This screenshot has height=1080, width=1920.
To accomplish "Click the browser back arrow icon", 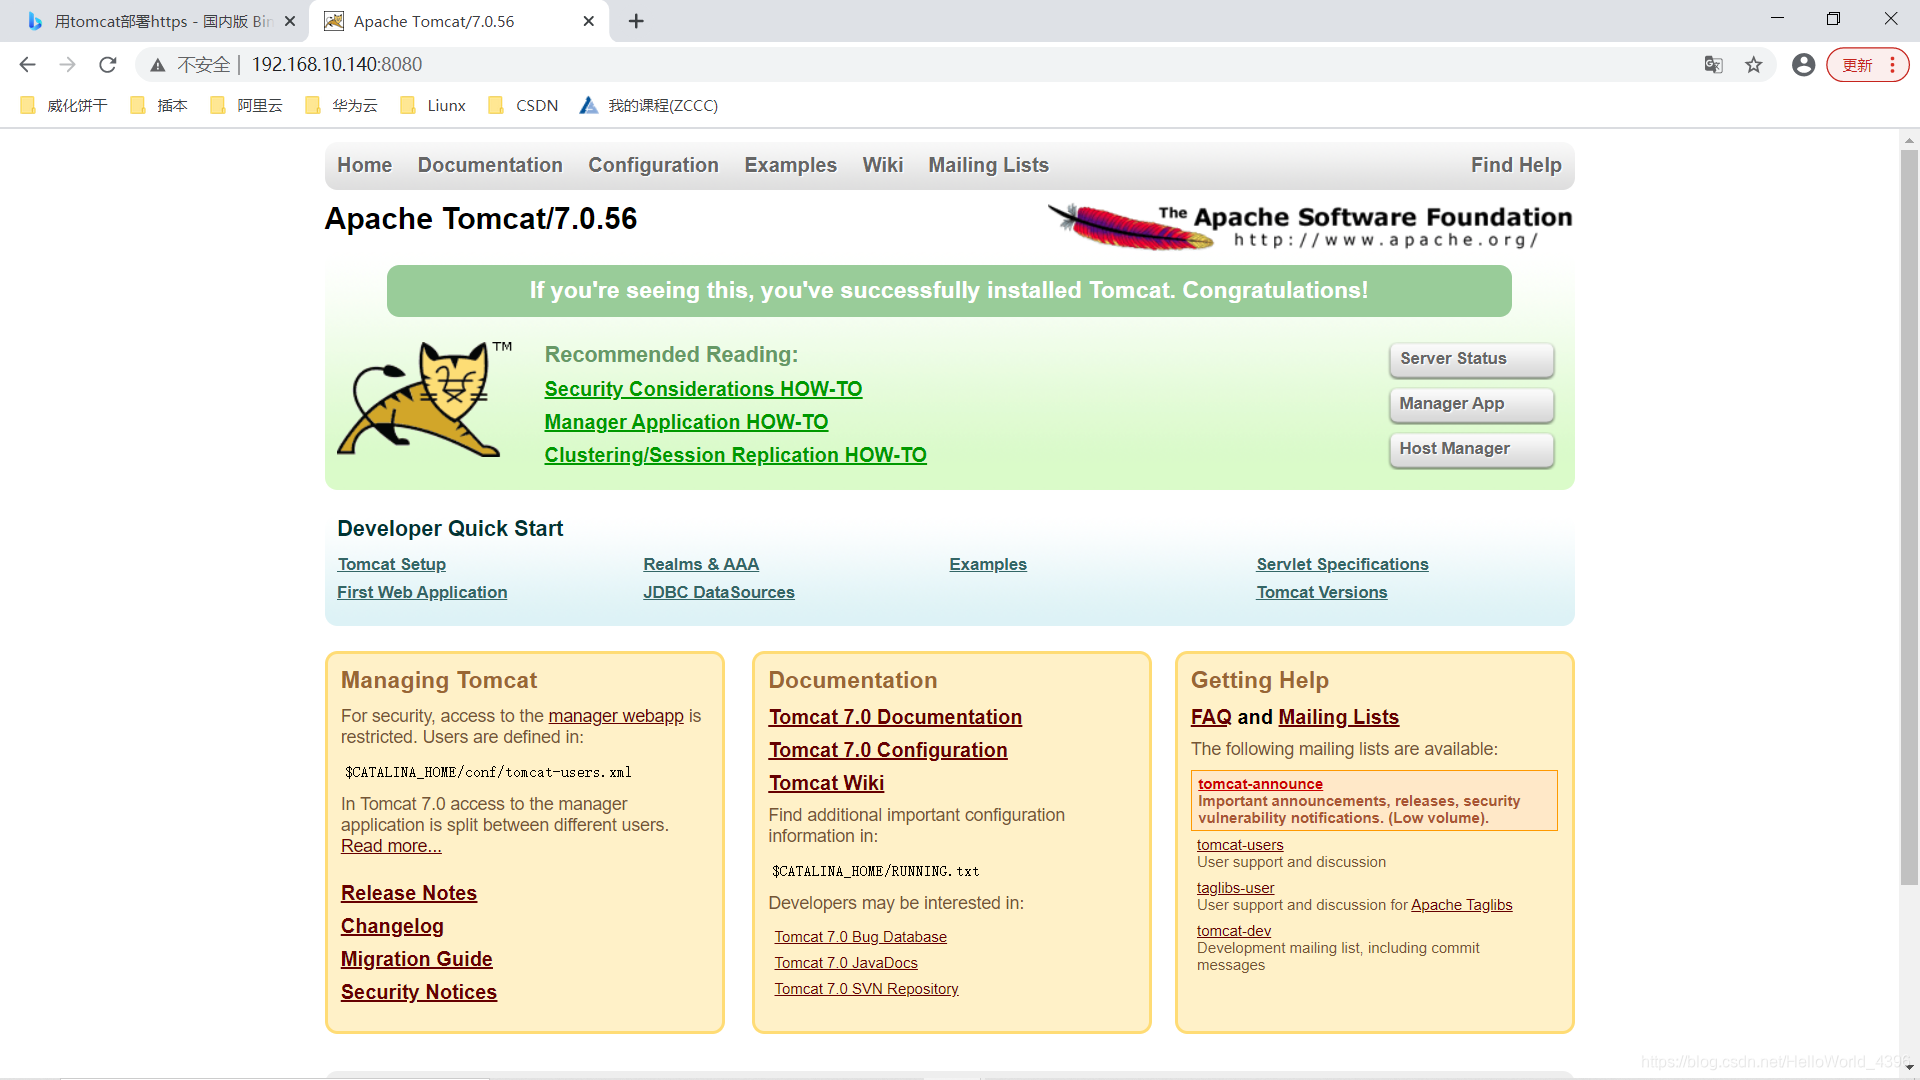I will pyautogui.click(x=27, y=65).
